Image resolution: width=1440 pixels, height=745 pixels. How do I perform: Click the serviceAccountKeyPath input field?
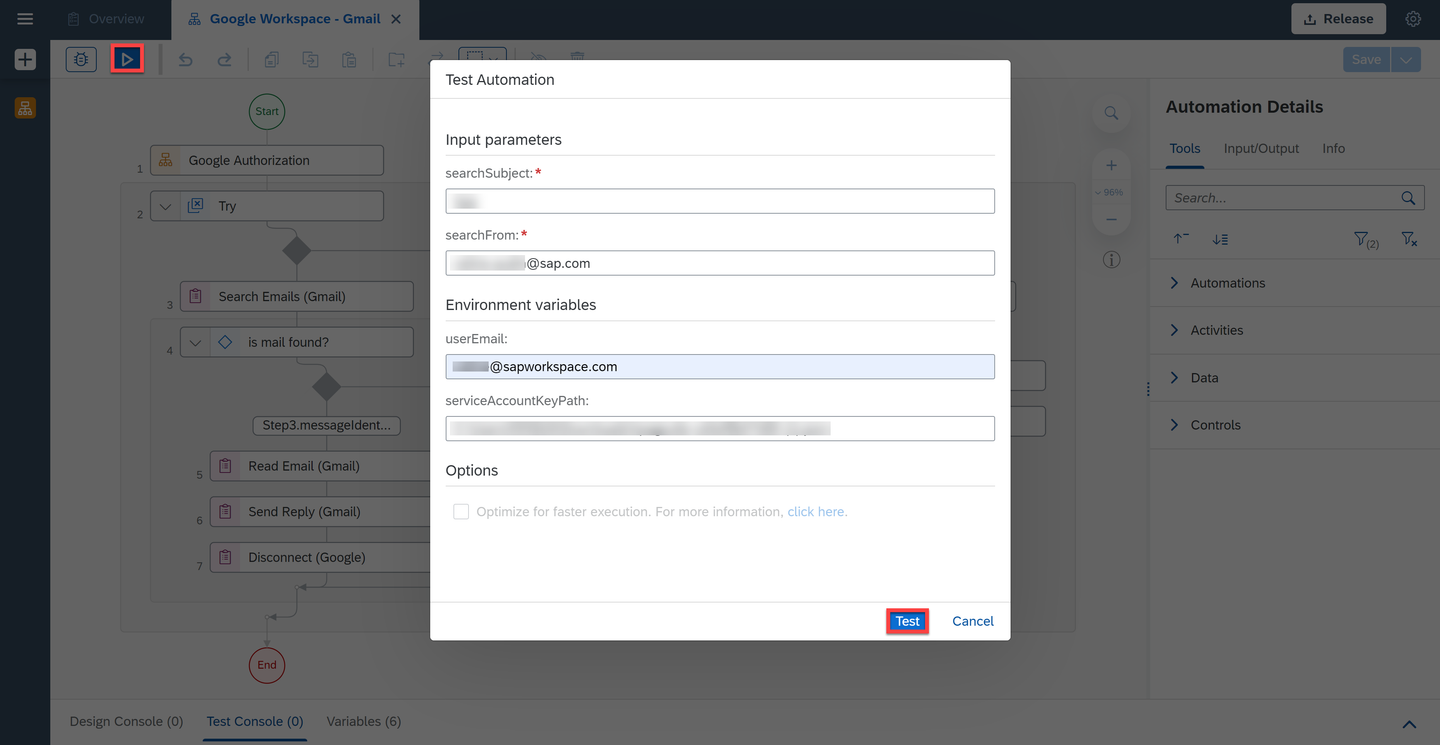pyautogui.click(x=720, y=429)
